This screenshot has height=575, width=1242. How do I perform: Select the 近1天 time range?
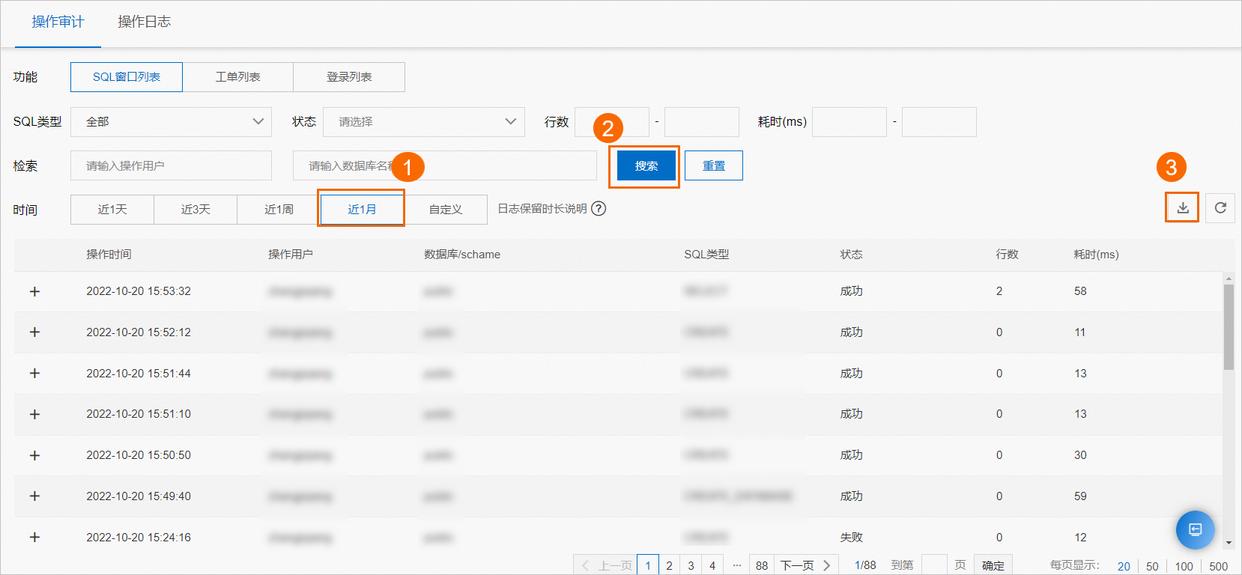tap(112, 210)
